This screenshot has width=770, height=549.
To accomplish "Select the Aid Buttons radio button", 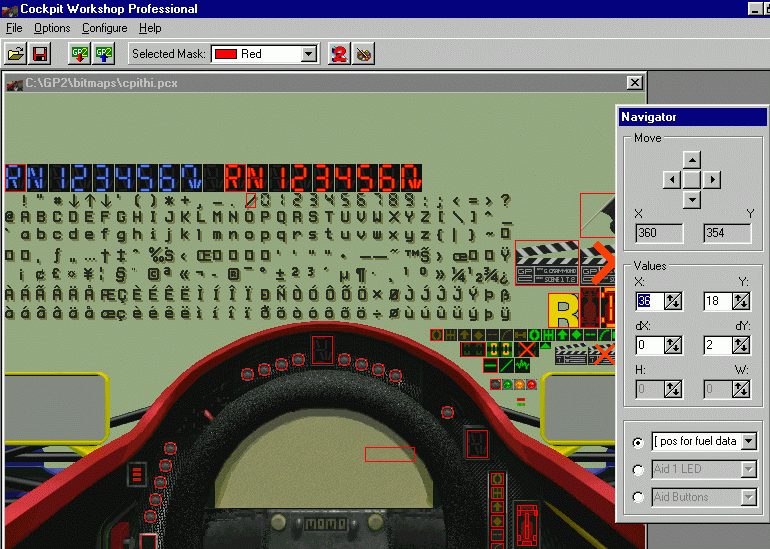I will click(638, 497).
